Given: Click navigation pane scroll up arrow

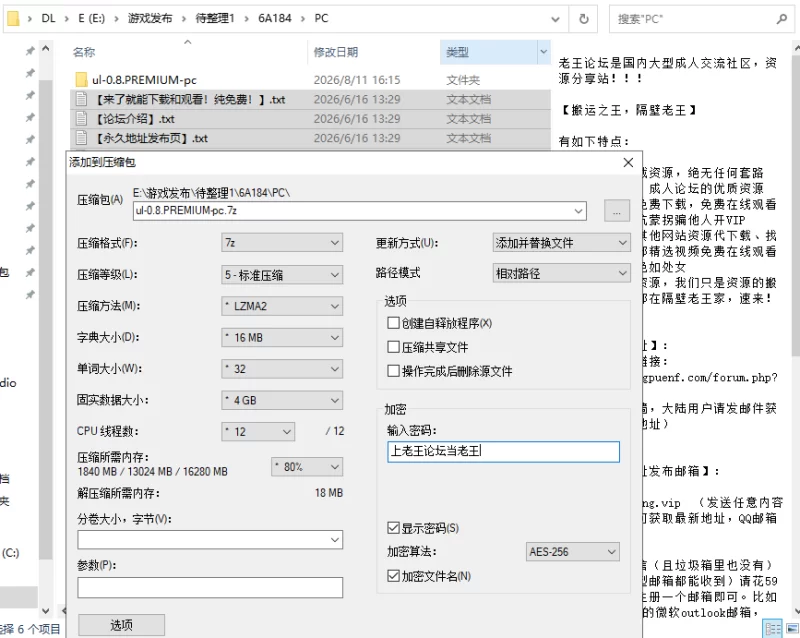Looking at the screenshot, I should 45,49.
